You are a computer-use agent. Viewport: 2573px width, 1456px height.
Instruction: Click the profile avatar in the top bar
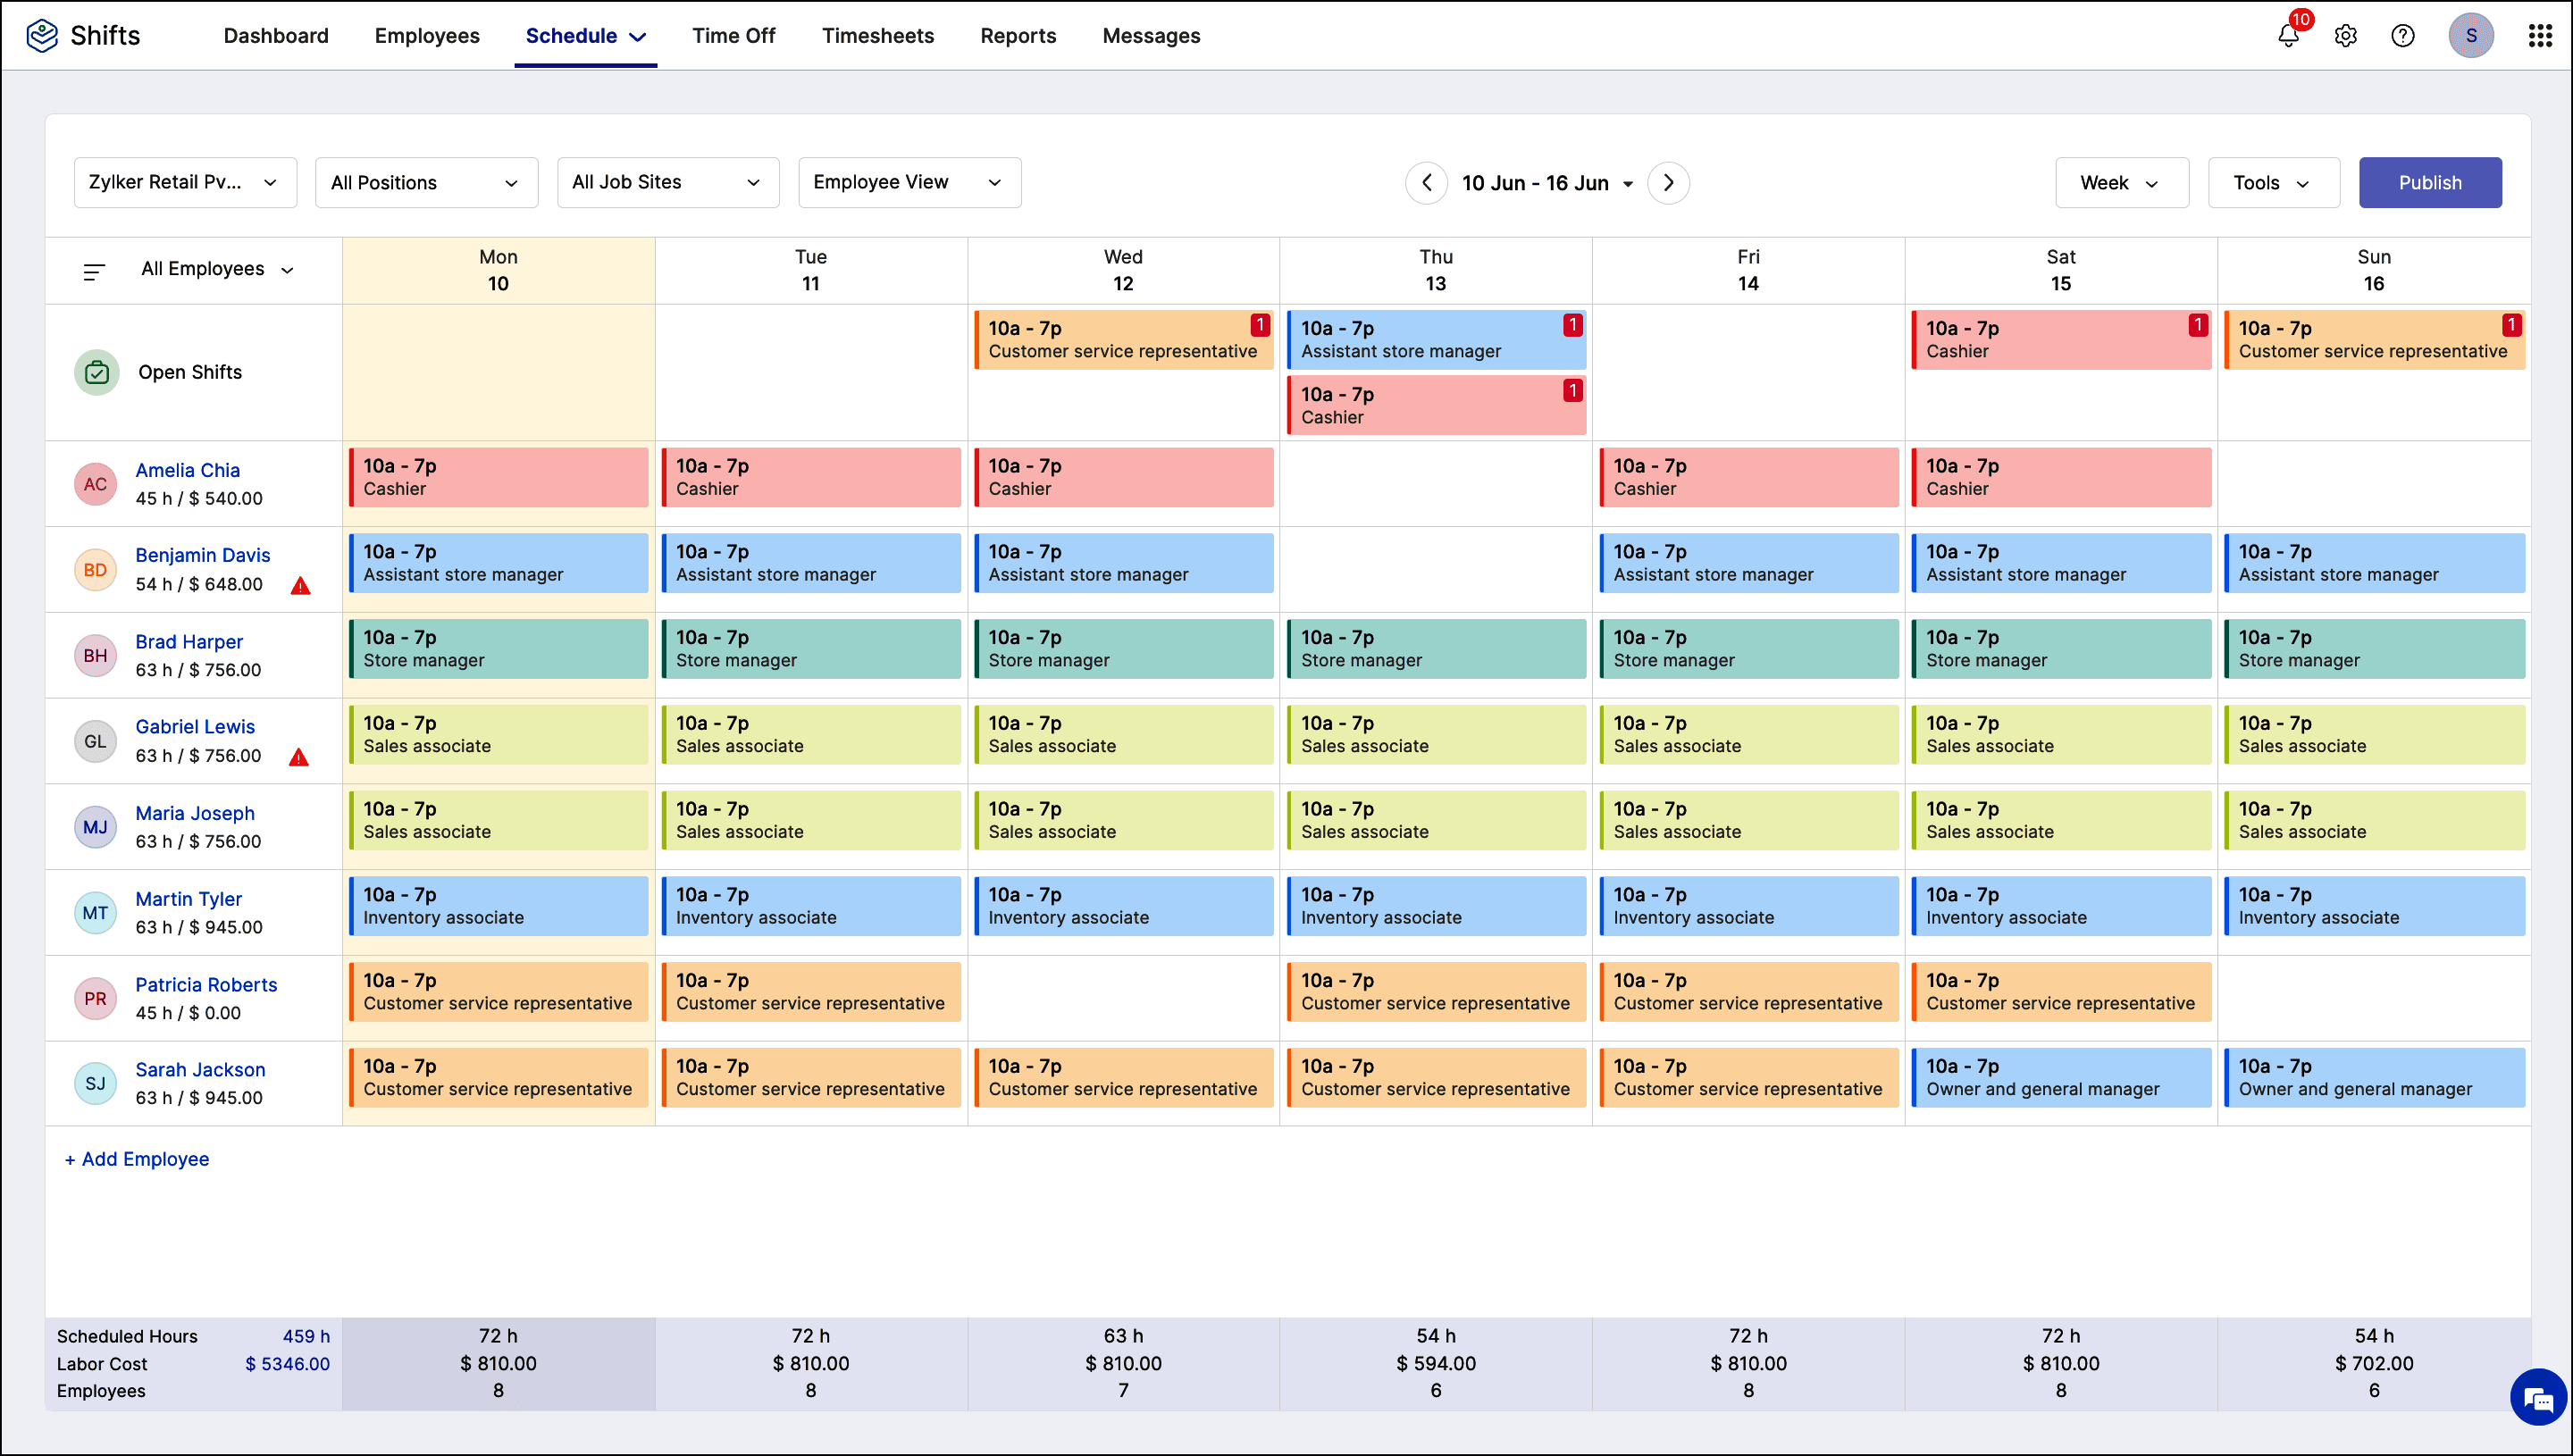pos(2471,35)
